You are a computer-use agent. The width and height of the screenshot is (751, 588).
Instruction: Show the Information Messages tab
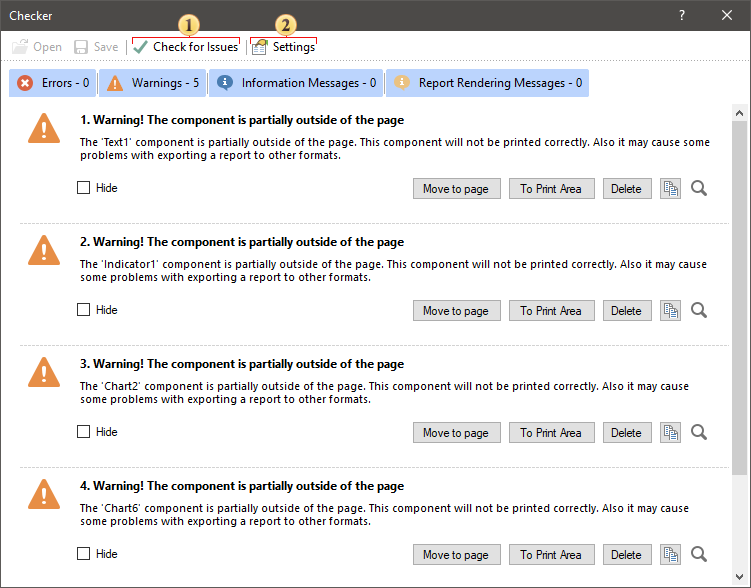(296, 83)
